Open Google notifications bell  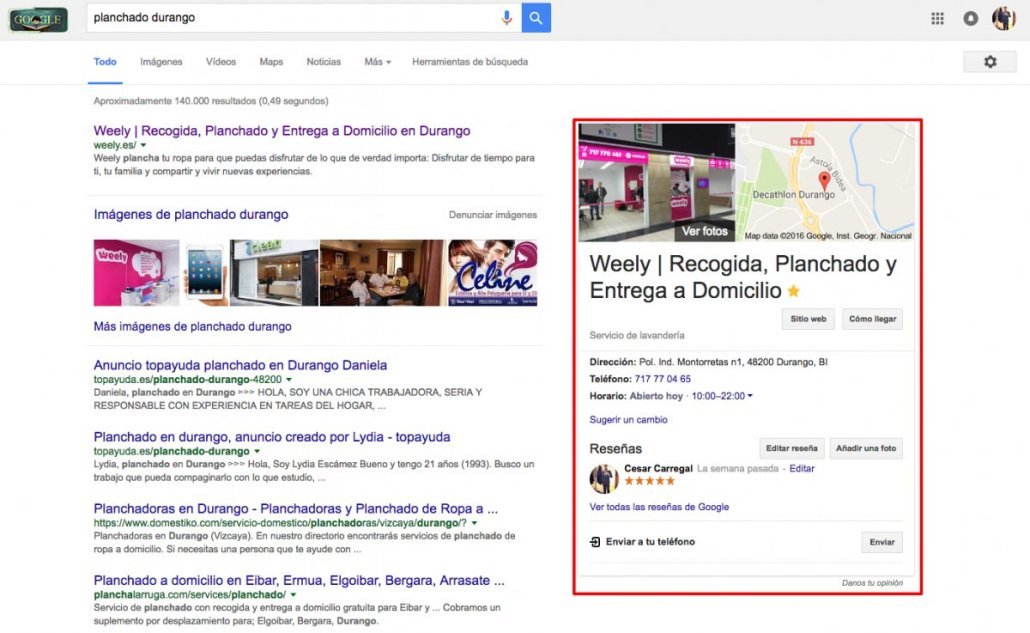(970, 18)
